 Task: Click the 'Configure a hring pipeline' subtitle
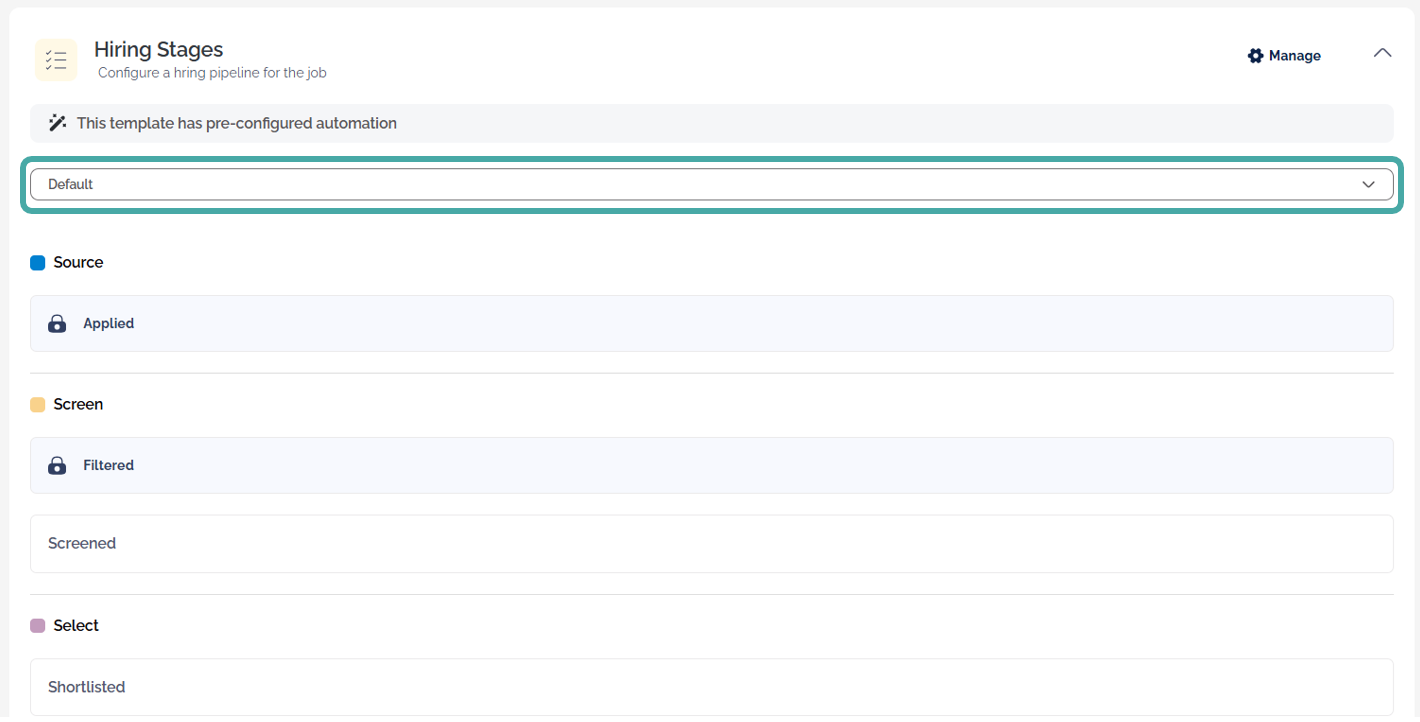[212, 73]
